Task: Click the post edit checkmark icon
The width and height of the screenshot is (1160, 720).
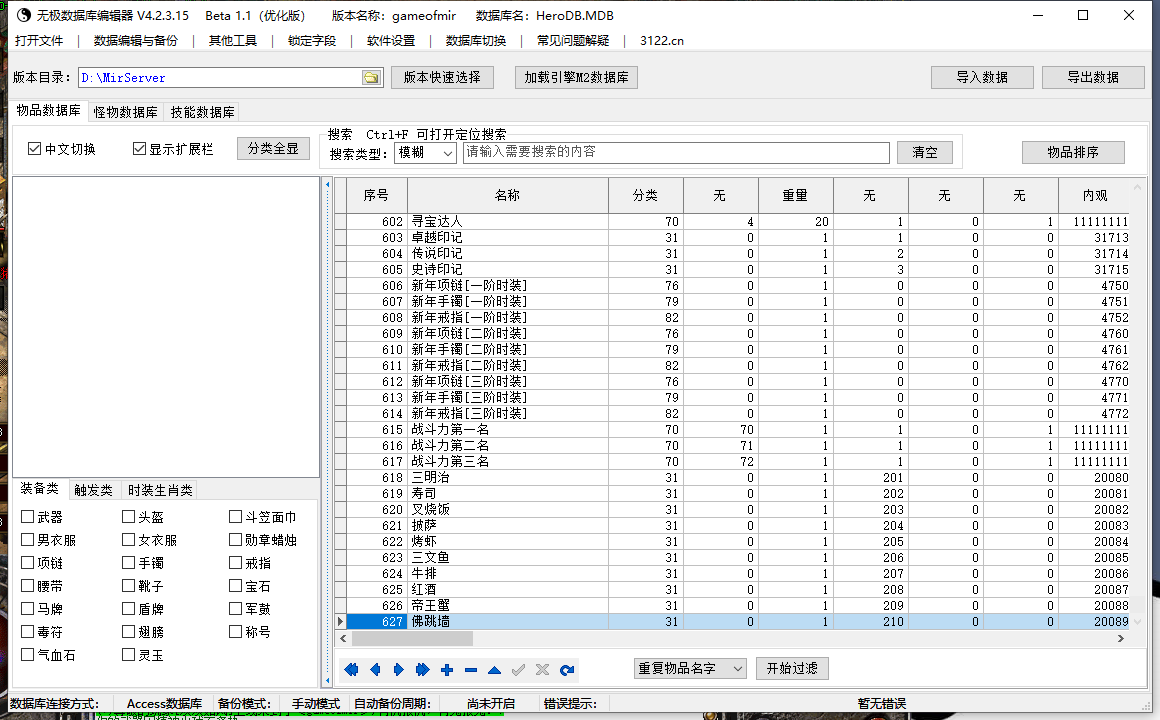Action: 519,670
